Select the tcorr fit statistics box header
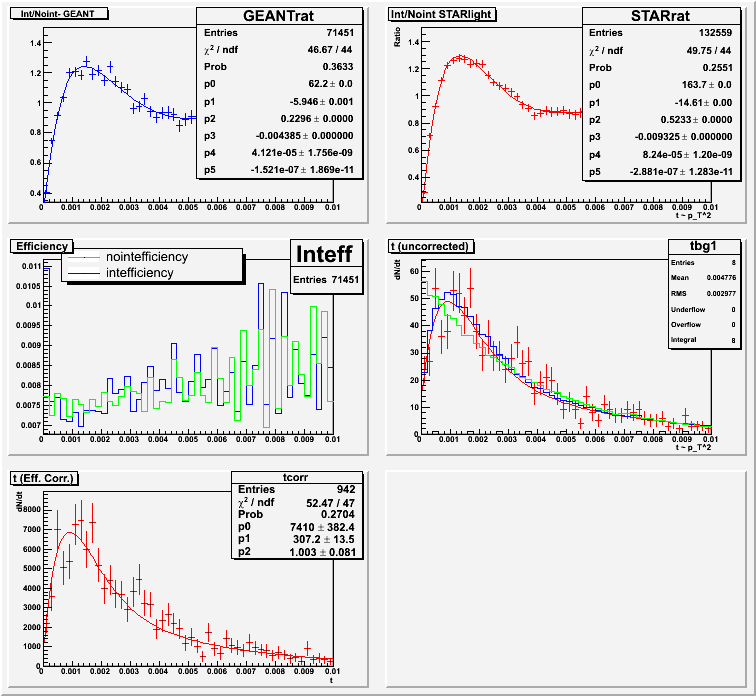The width and height of the screenshot is (756, 696). [296, 479]
